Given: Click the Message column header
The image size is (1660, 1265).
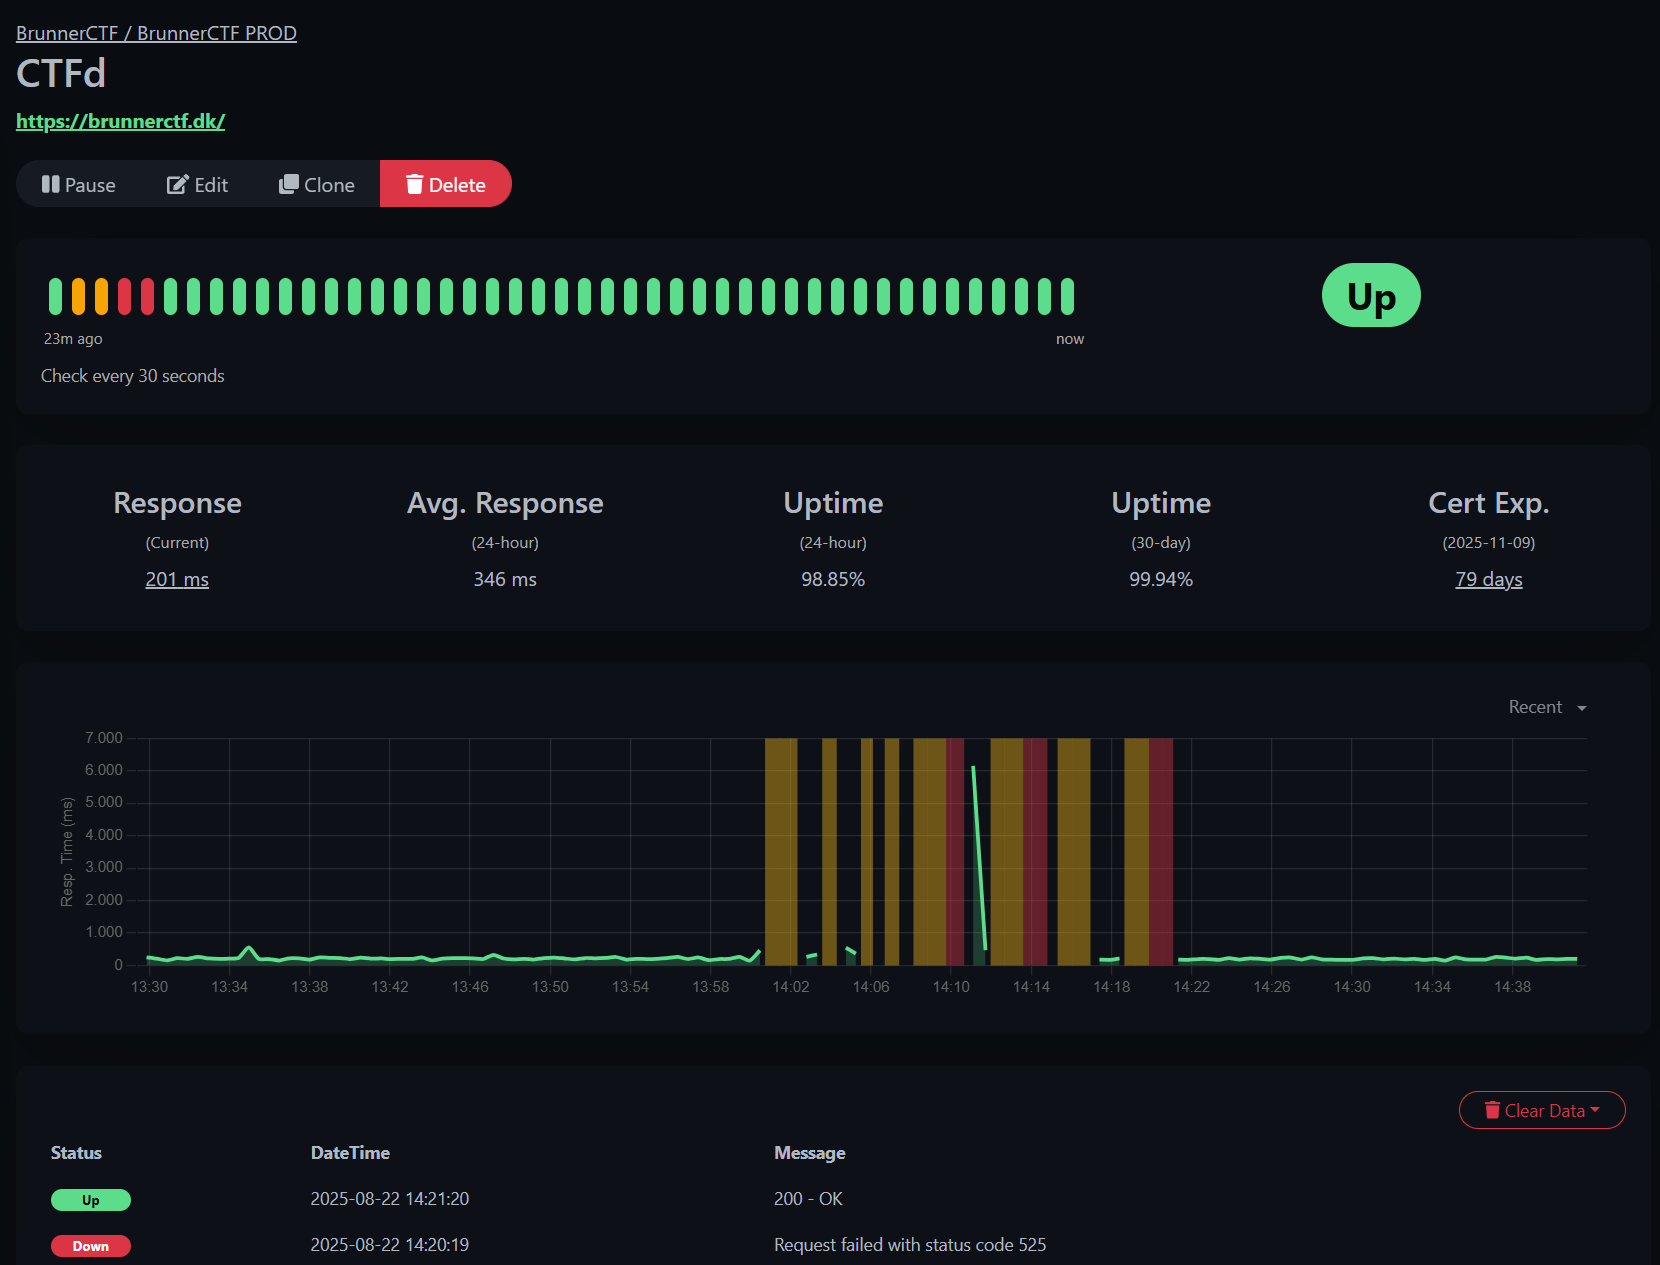Looking at the screenshot, I should [x=810, y=1152].
